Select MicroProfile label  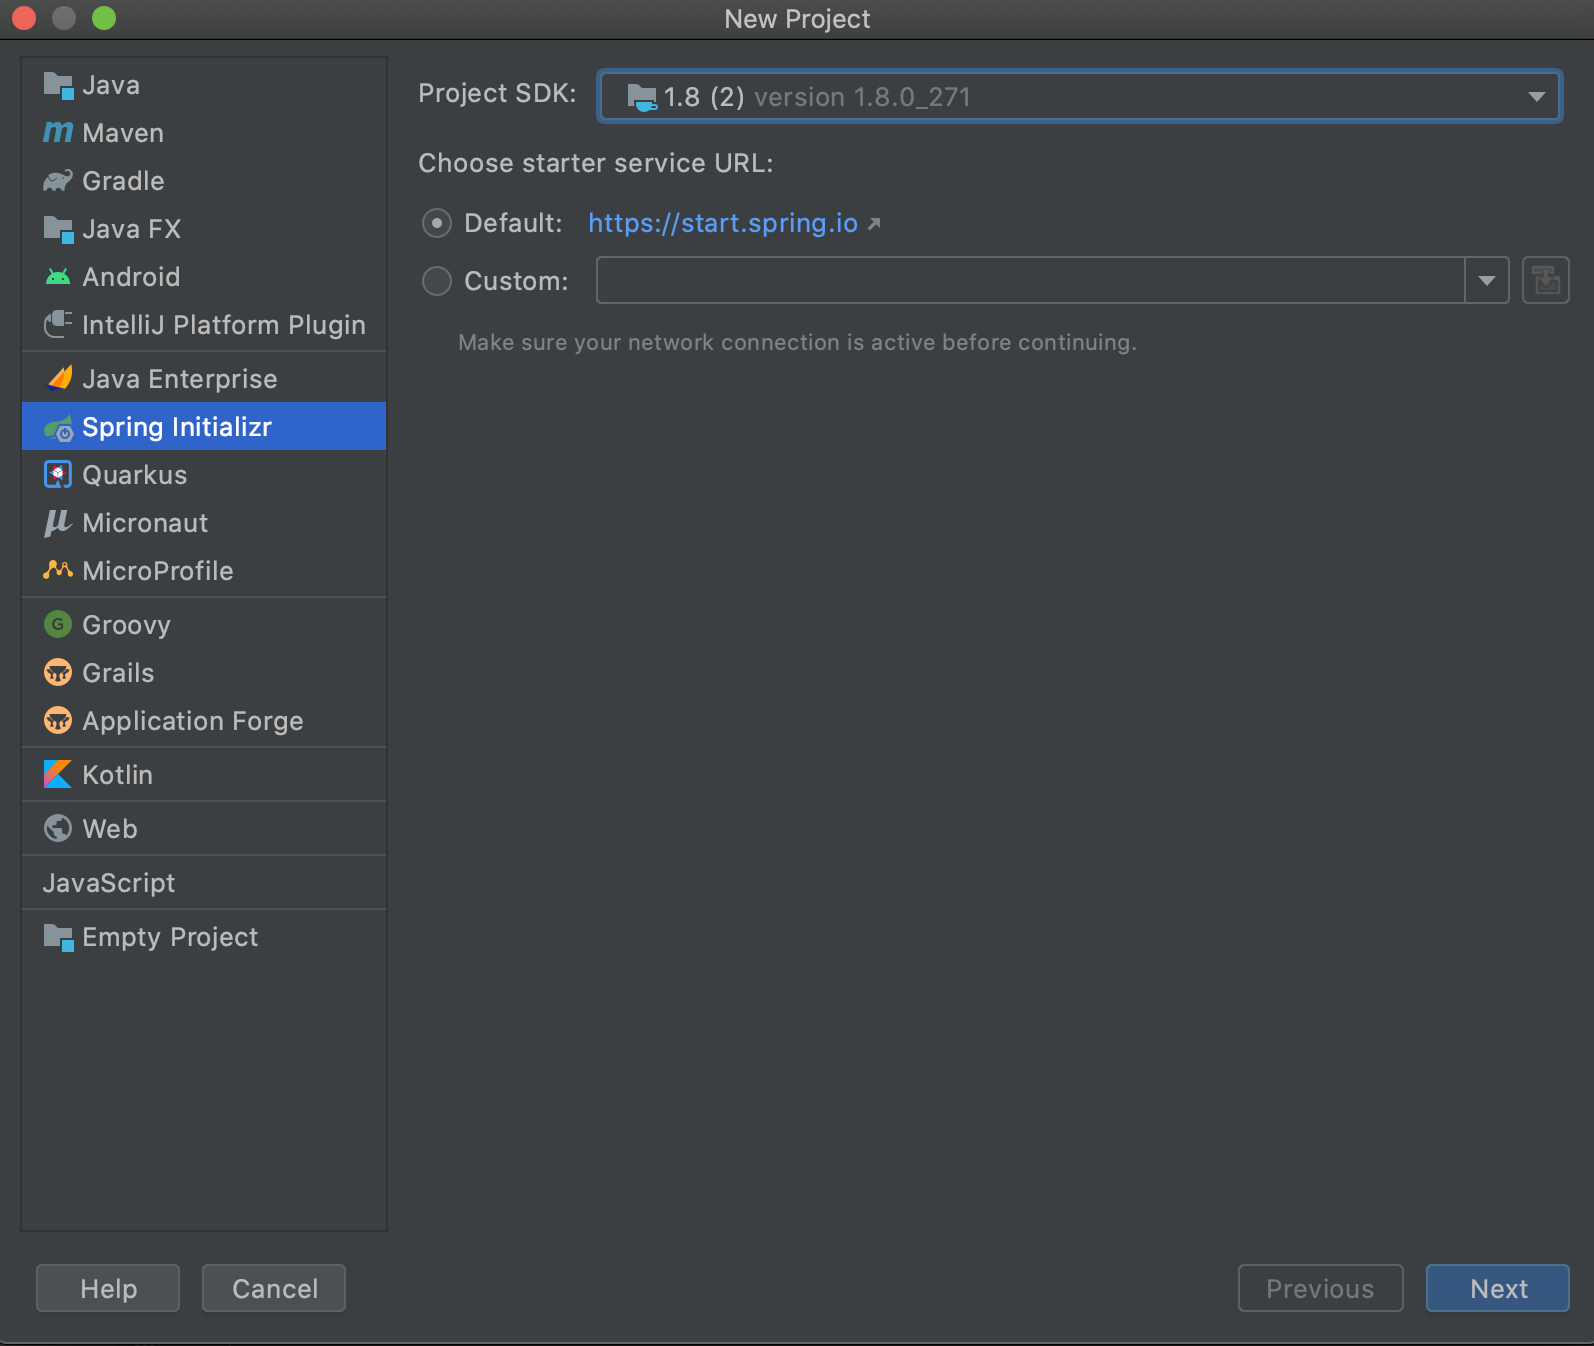click(158, 571)
